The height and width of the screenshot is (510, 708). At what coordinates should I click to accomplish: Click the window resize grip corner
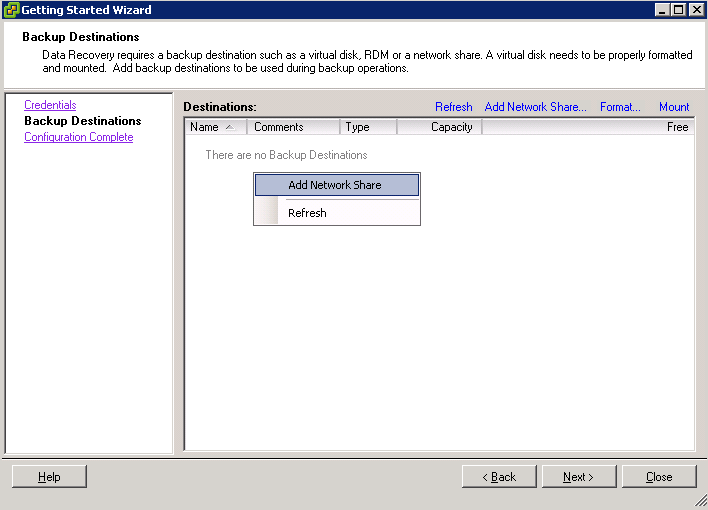pos(701,500)
